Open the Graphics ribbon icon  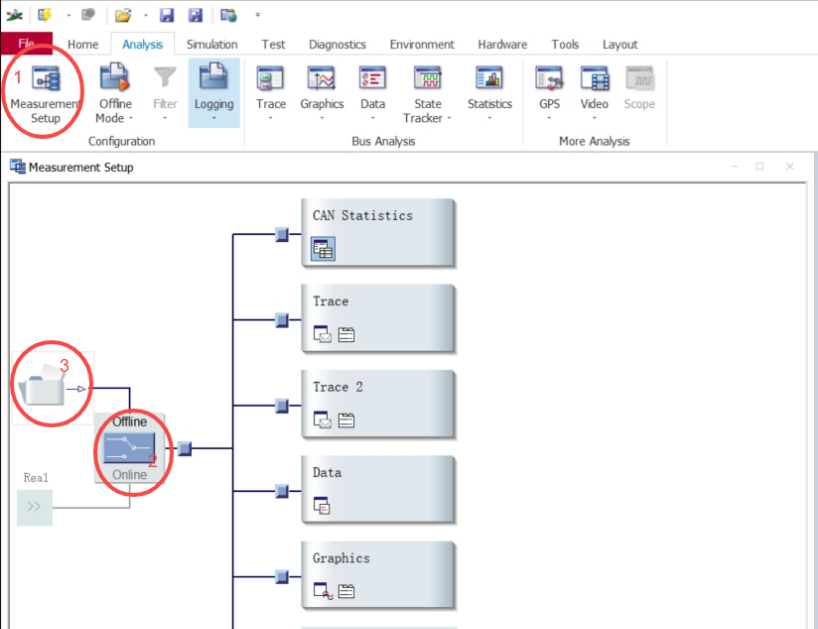(x=321, y=79)
